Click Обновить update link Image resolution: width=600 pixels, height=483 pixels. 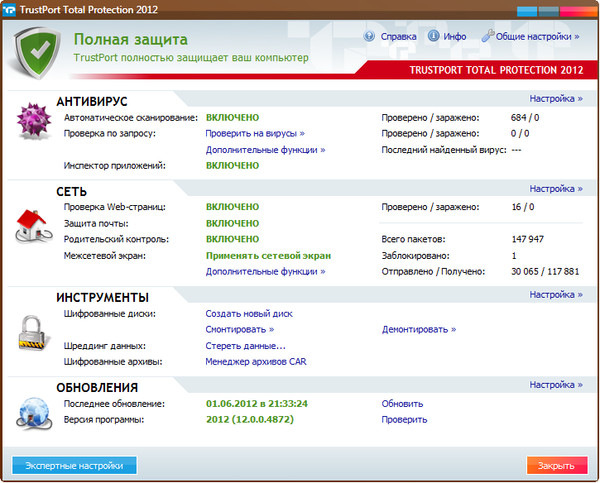403,404
